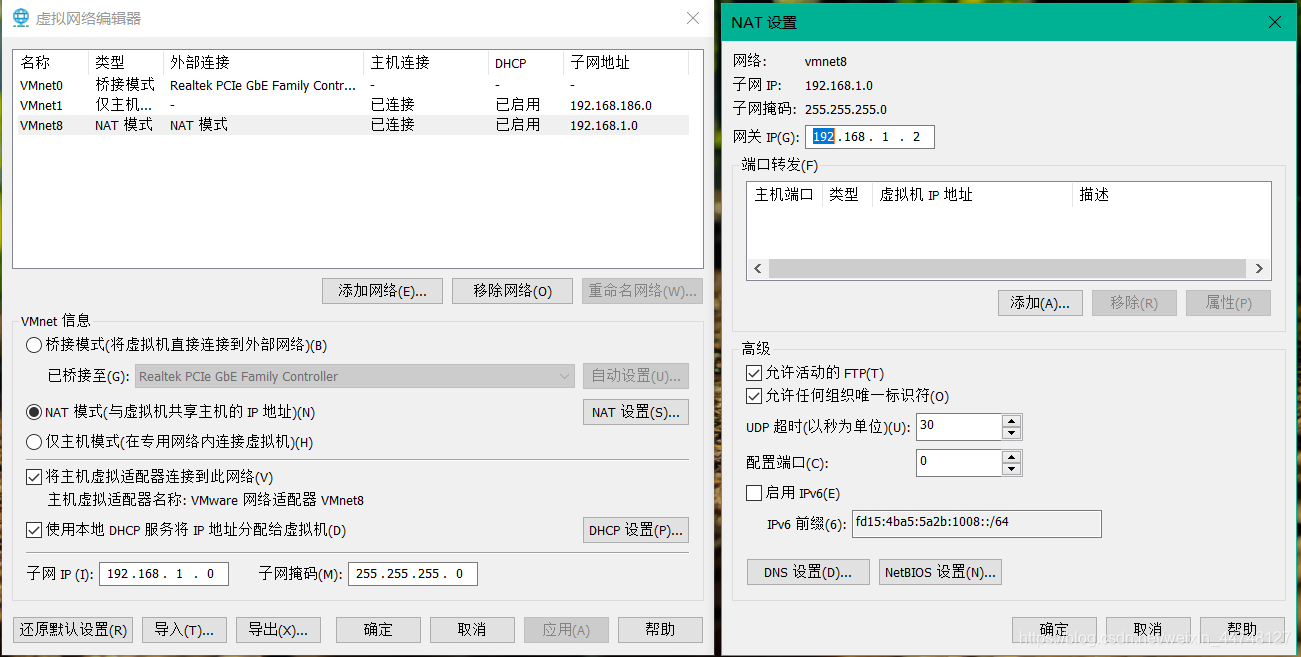
Task: Click UDP 超时 value field
Action: (959, 427)
